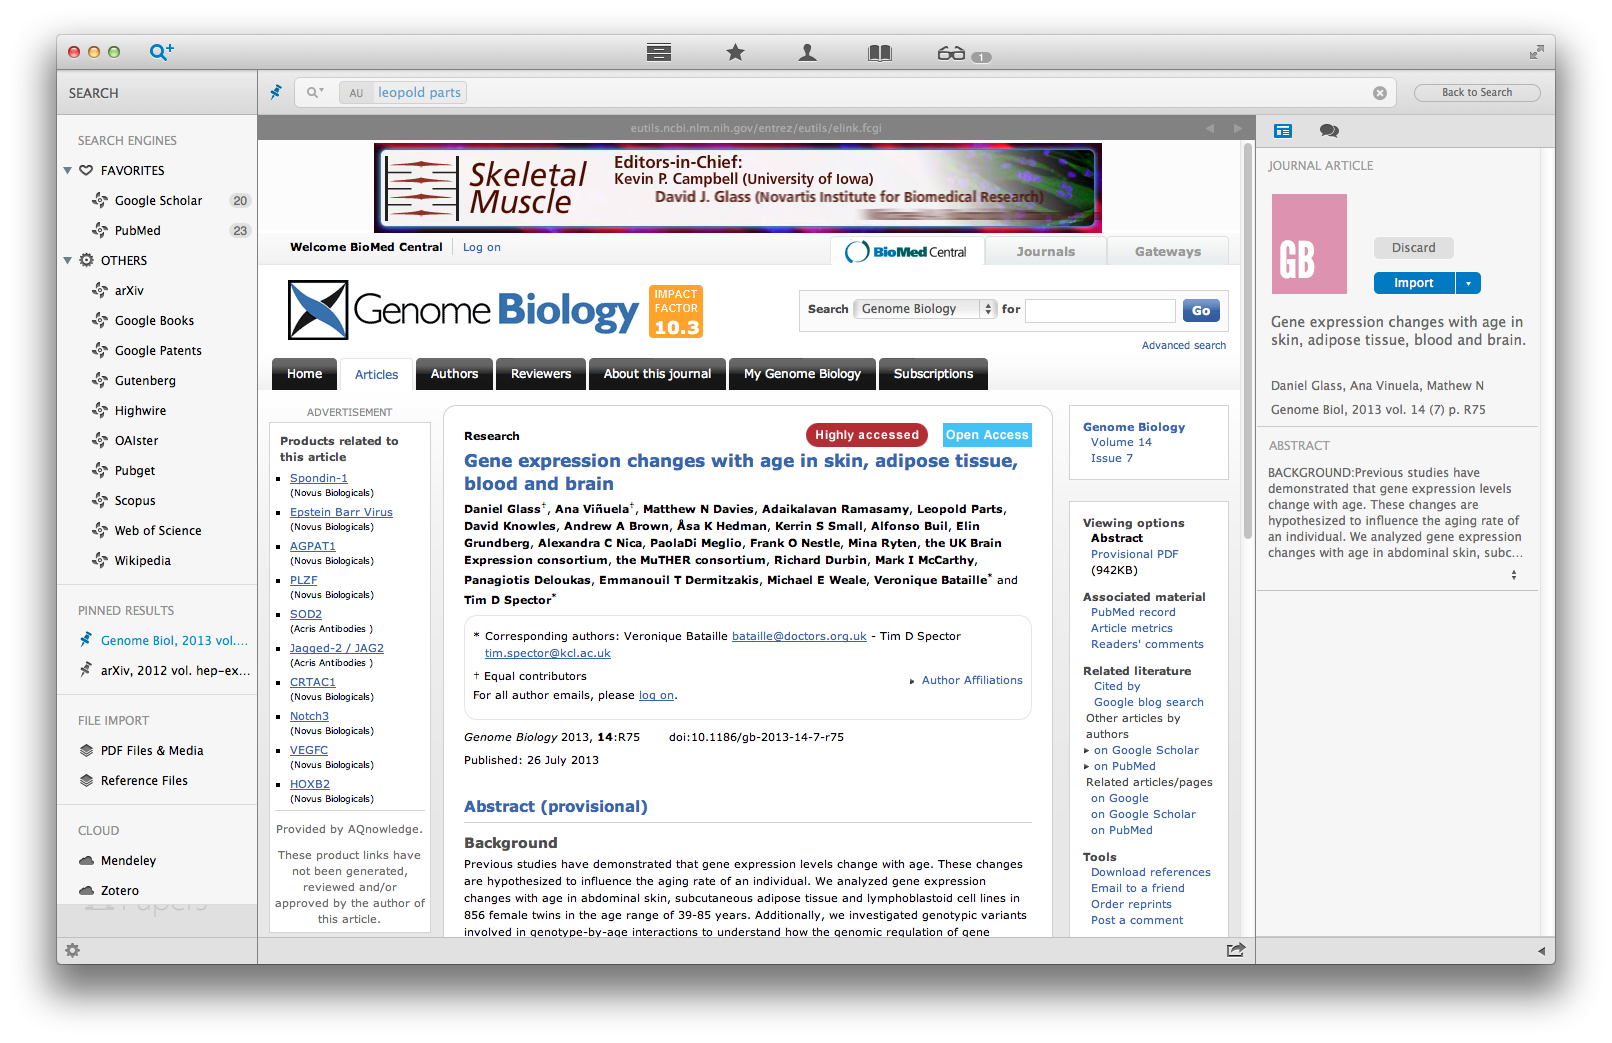Image resolution: width=1612 pixels, height=1043 pixels.
Task: Open About this journal tab
Action: pyautogui.click(x=657, y=374)
